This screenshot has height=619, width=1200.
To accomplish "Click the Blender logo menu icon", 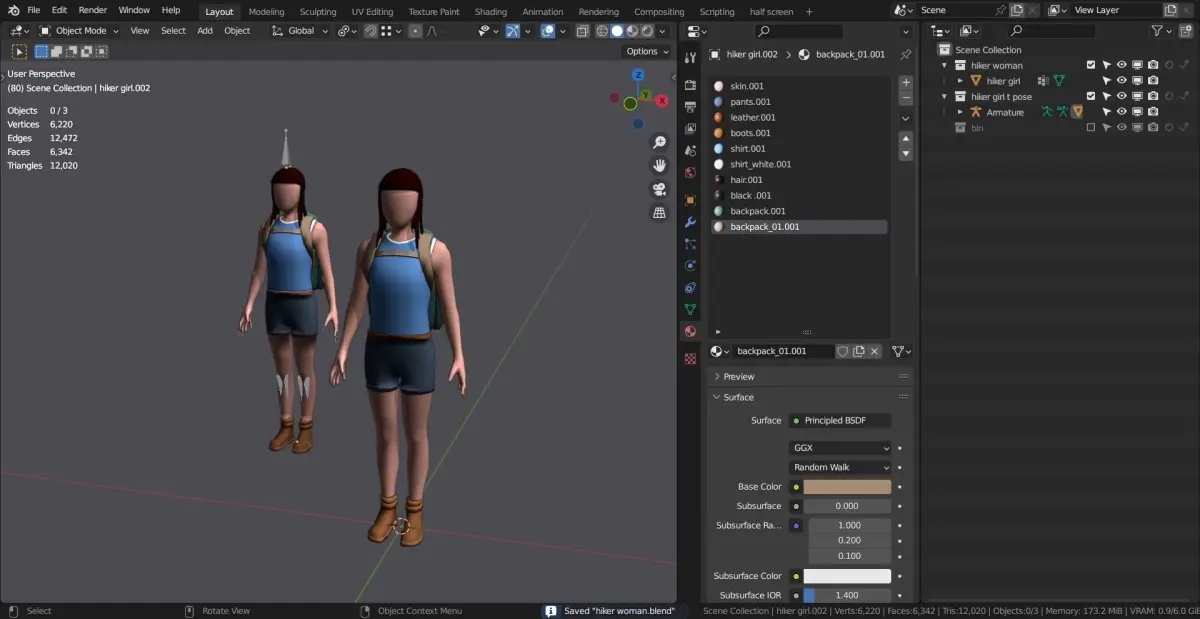I will tap(13, 10).
